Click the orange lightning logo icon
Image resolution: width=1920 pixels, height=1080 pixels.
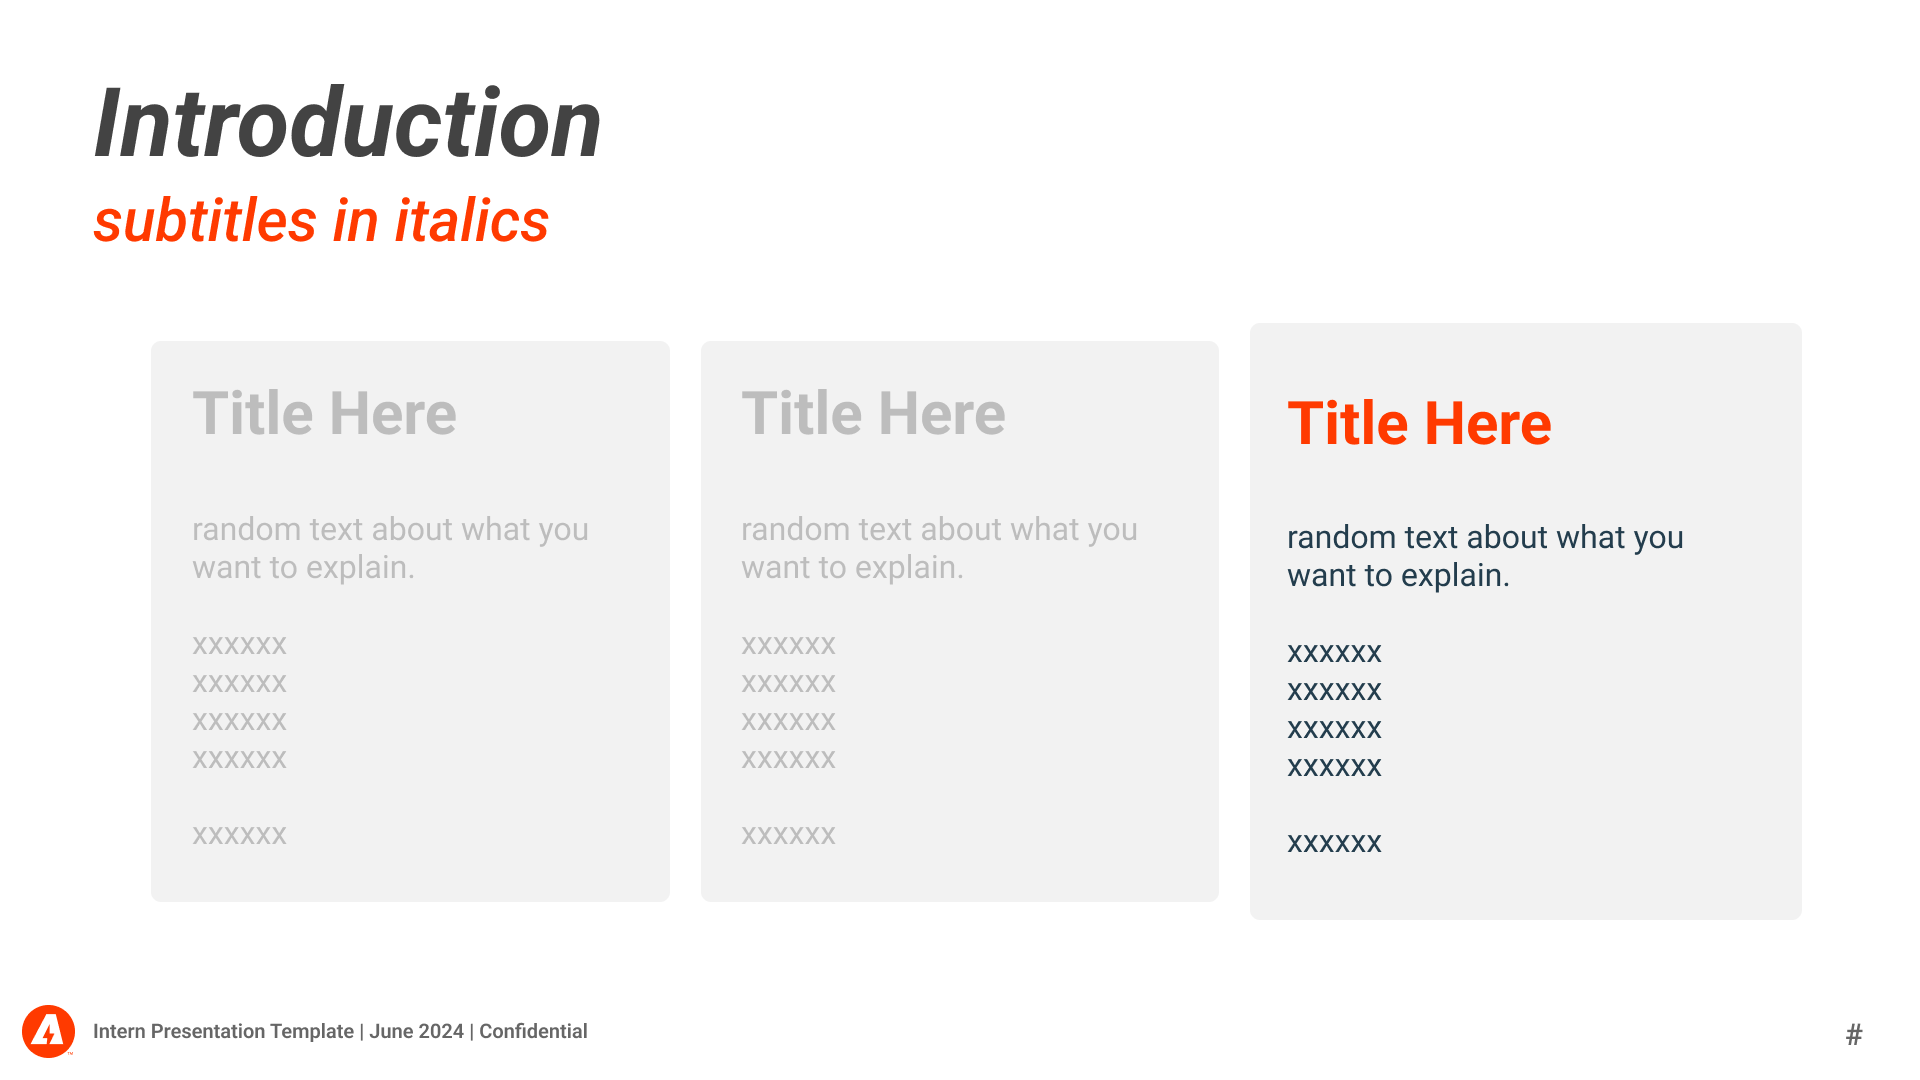tap(48, 1031)
